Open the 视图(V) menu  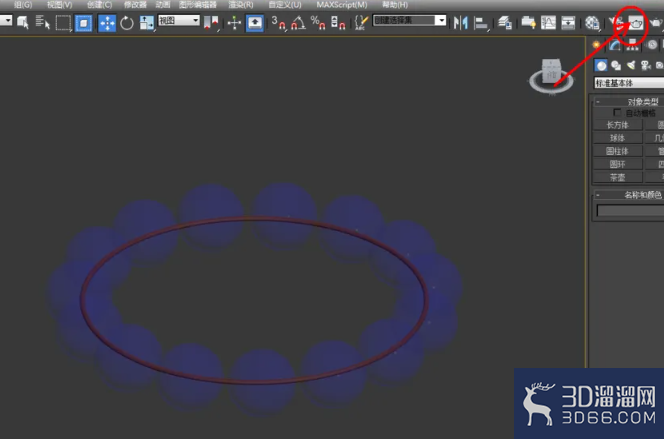pyautogui.click(x=59, y=5)
